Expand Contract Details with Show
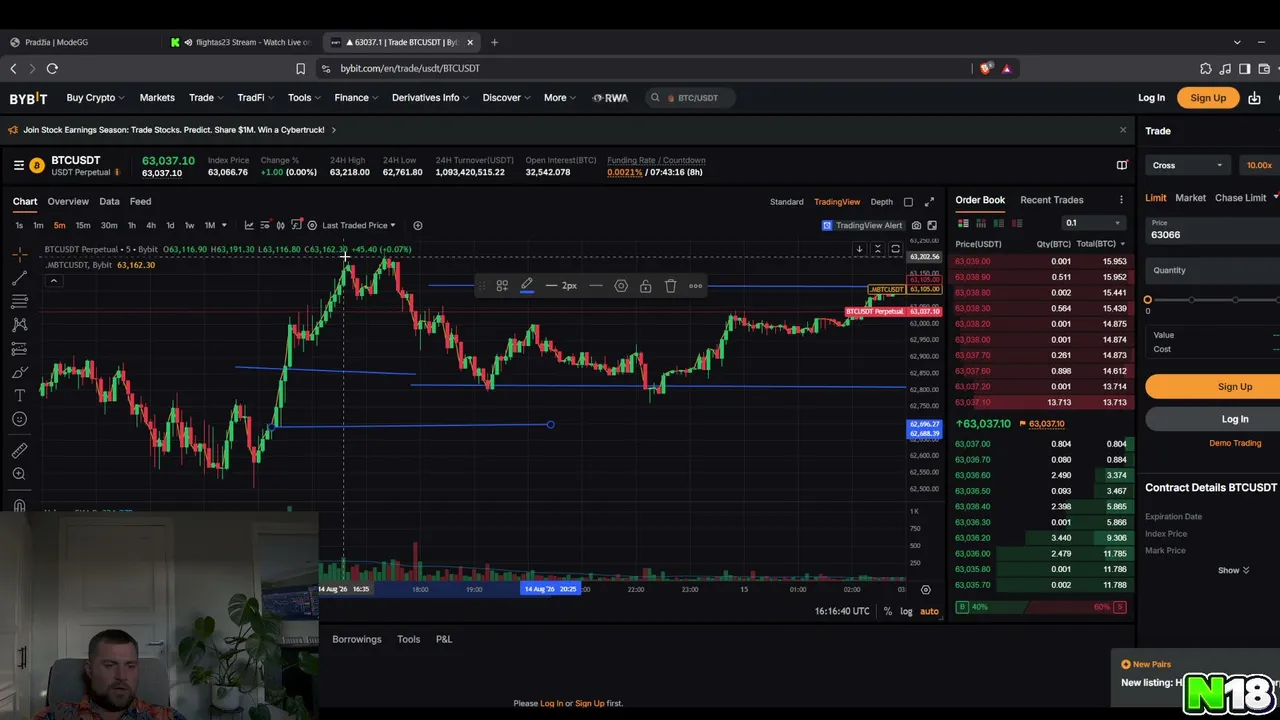The height and width of the screenshot is (720, 1280). pos(1233,570)
